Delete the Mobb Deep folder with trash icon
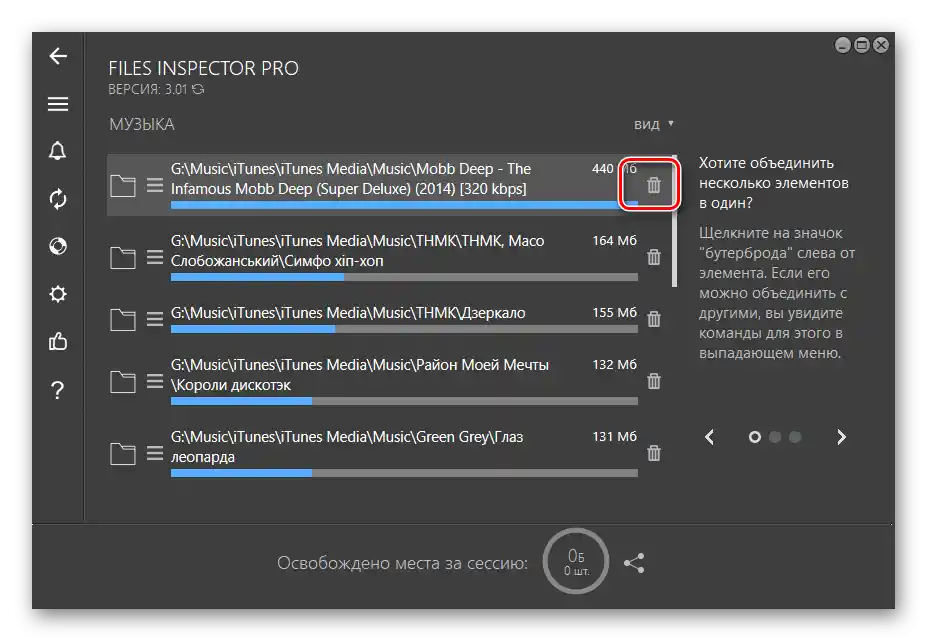The width and height of the screenshot is (927, 641). click(653, 185)
